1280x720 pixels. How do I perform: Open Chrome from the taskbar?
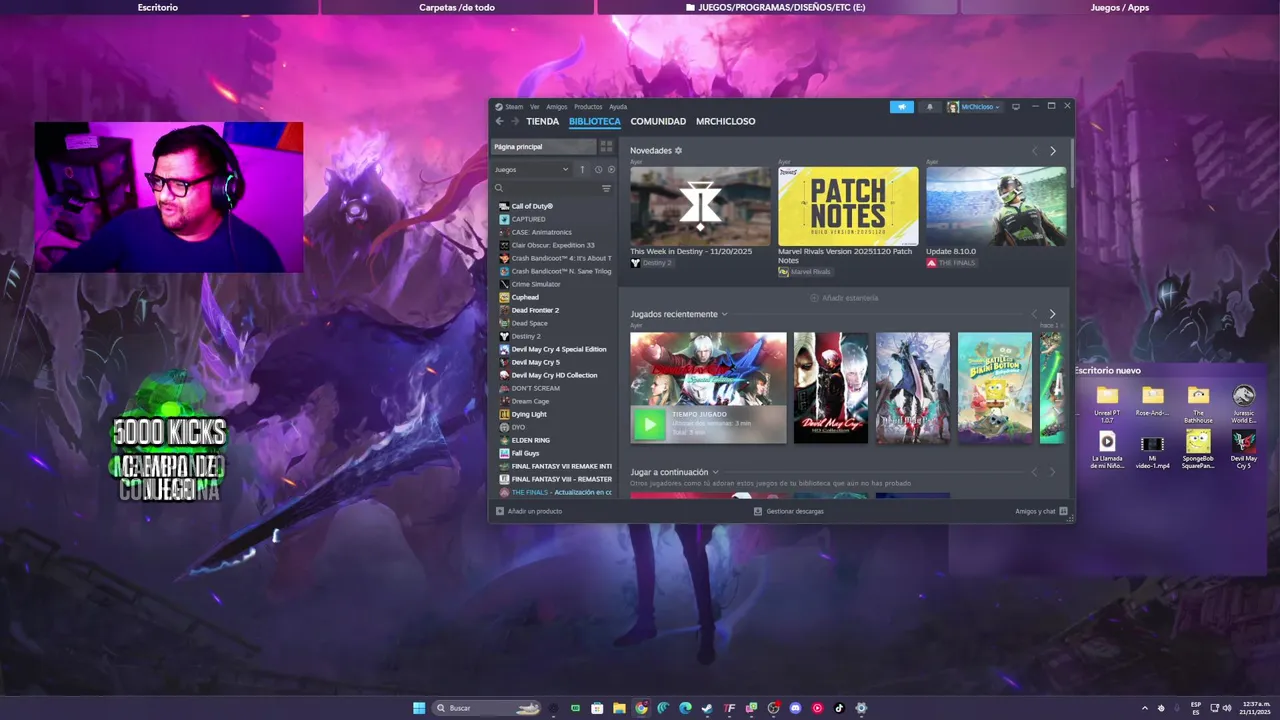[x=641, y=708]
